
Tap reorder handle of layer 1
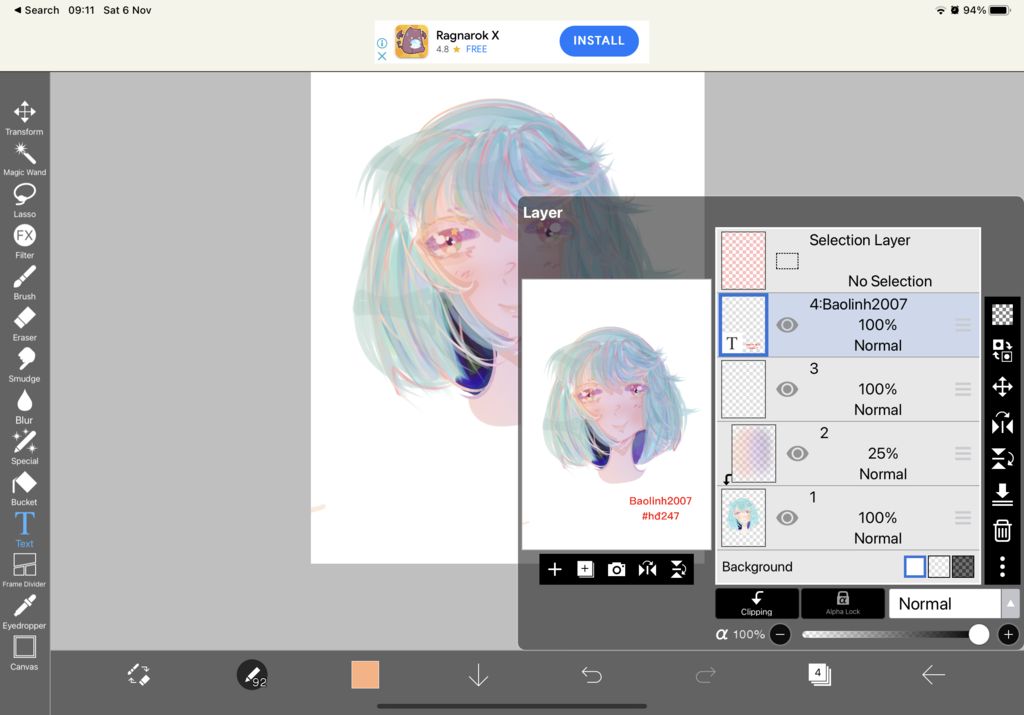coord(963,518)
